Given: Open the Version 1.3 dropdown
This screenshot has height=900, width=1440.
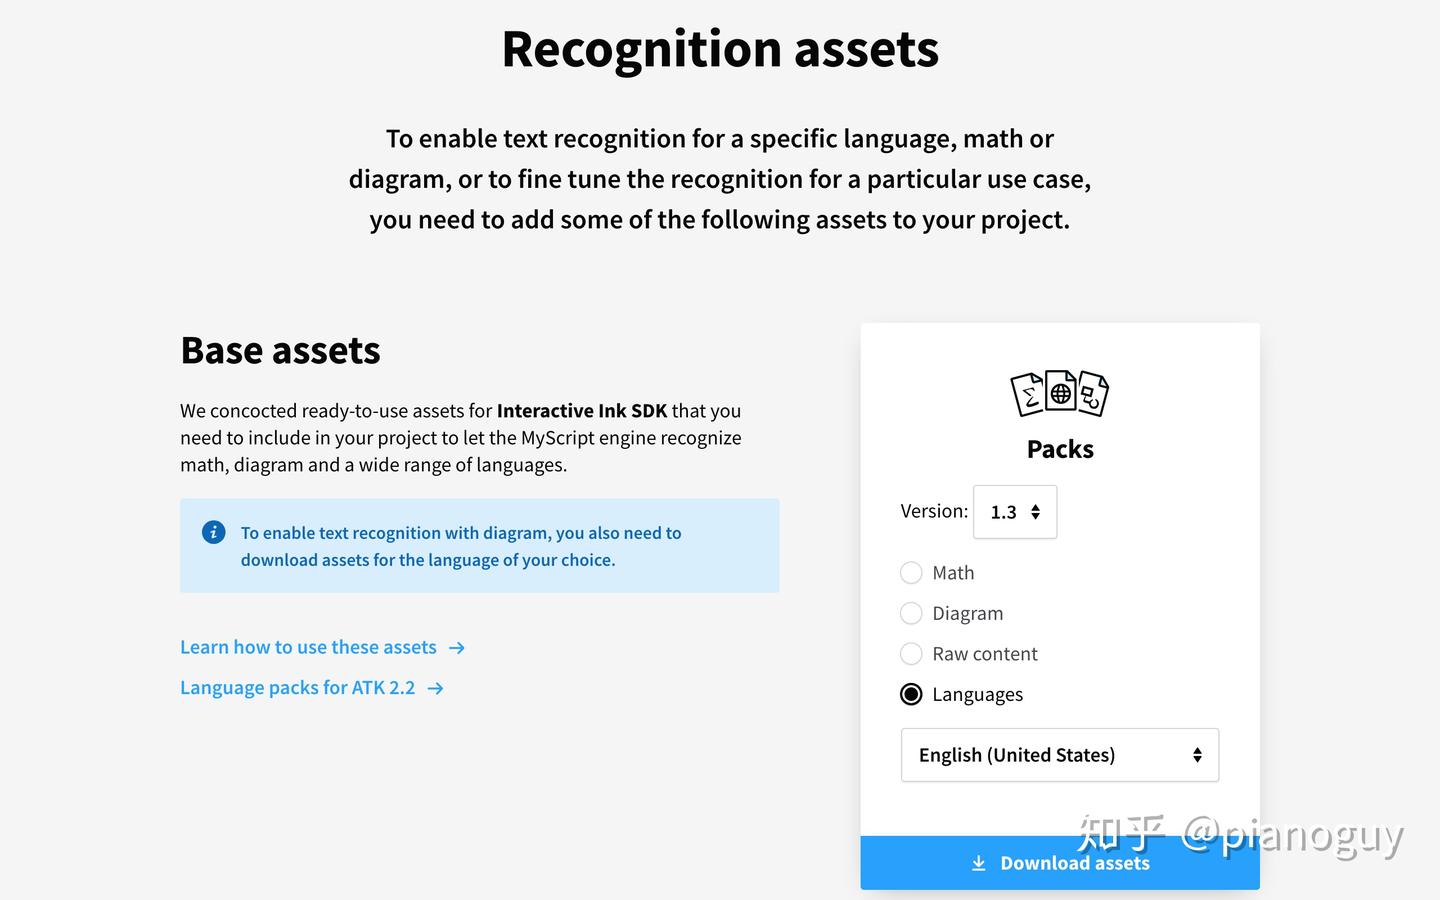Looking at the screenshot, I should [x=1014, y=511].
